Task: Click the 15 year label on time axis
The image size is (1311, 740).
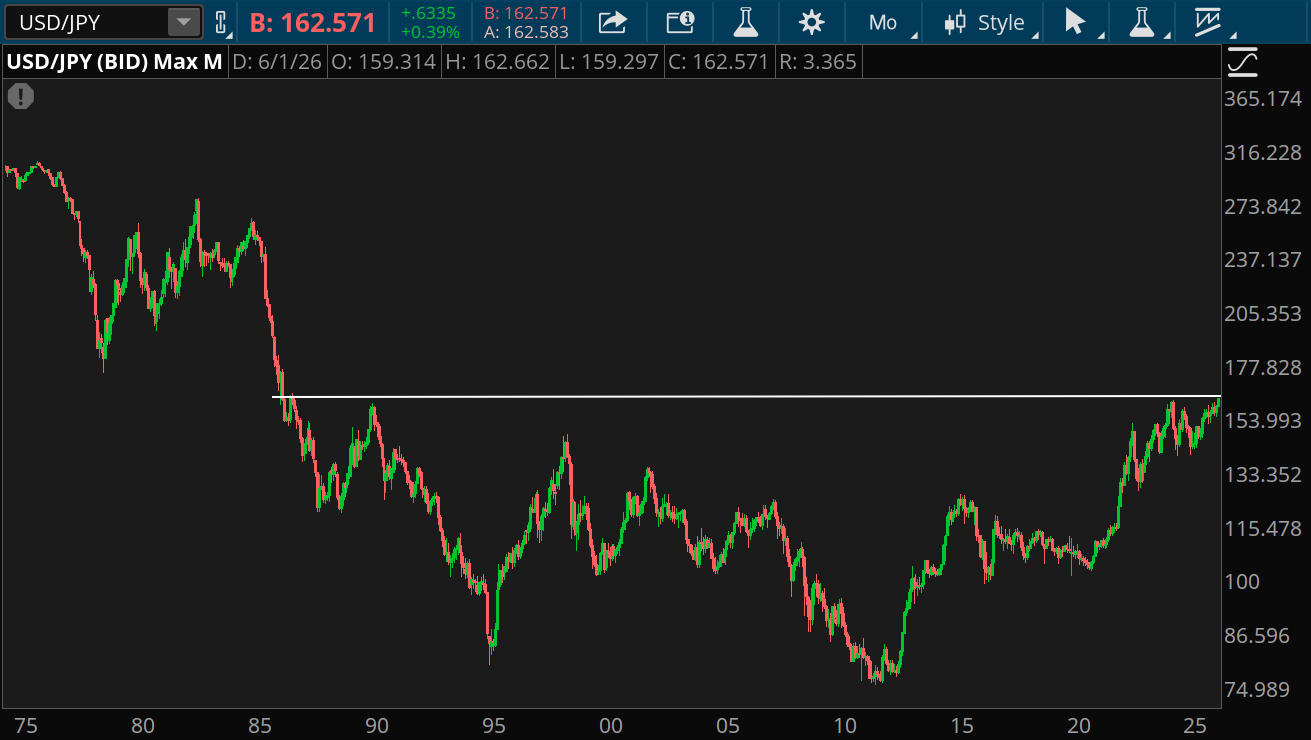Action: [x=962, y=726]
